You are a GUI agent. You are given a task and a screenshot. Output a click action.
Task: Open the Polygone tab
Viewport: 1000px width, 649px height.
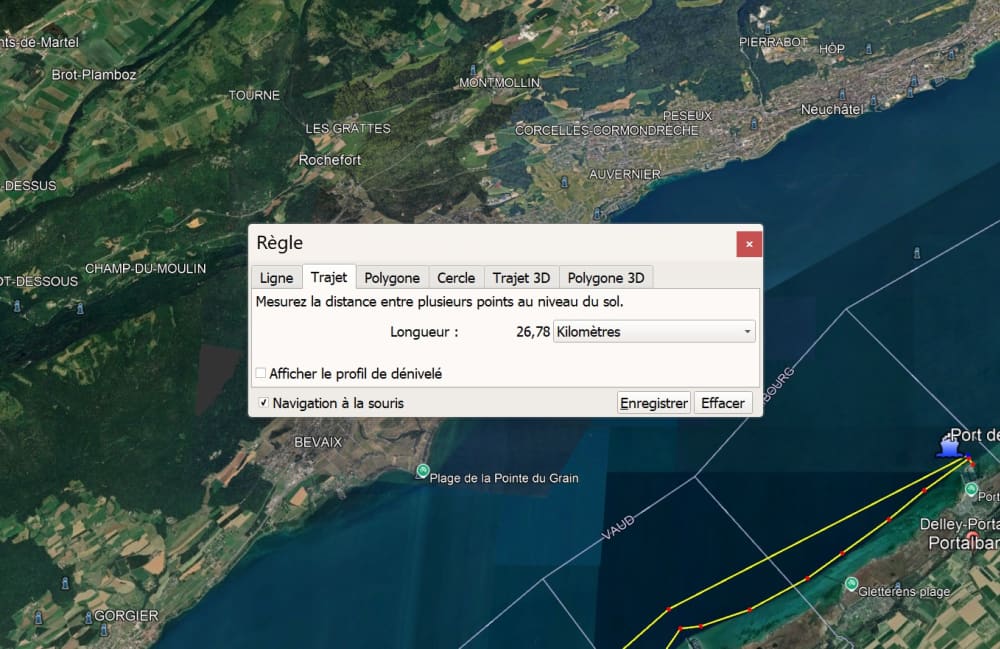pyautogui.click(x=392, y=278)
